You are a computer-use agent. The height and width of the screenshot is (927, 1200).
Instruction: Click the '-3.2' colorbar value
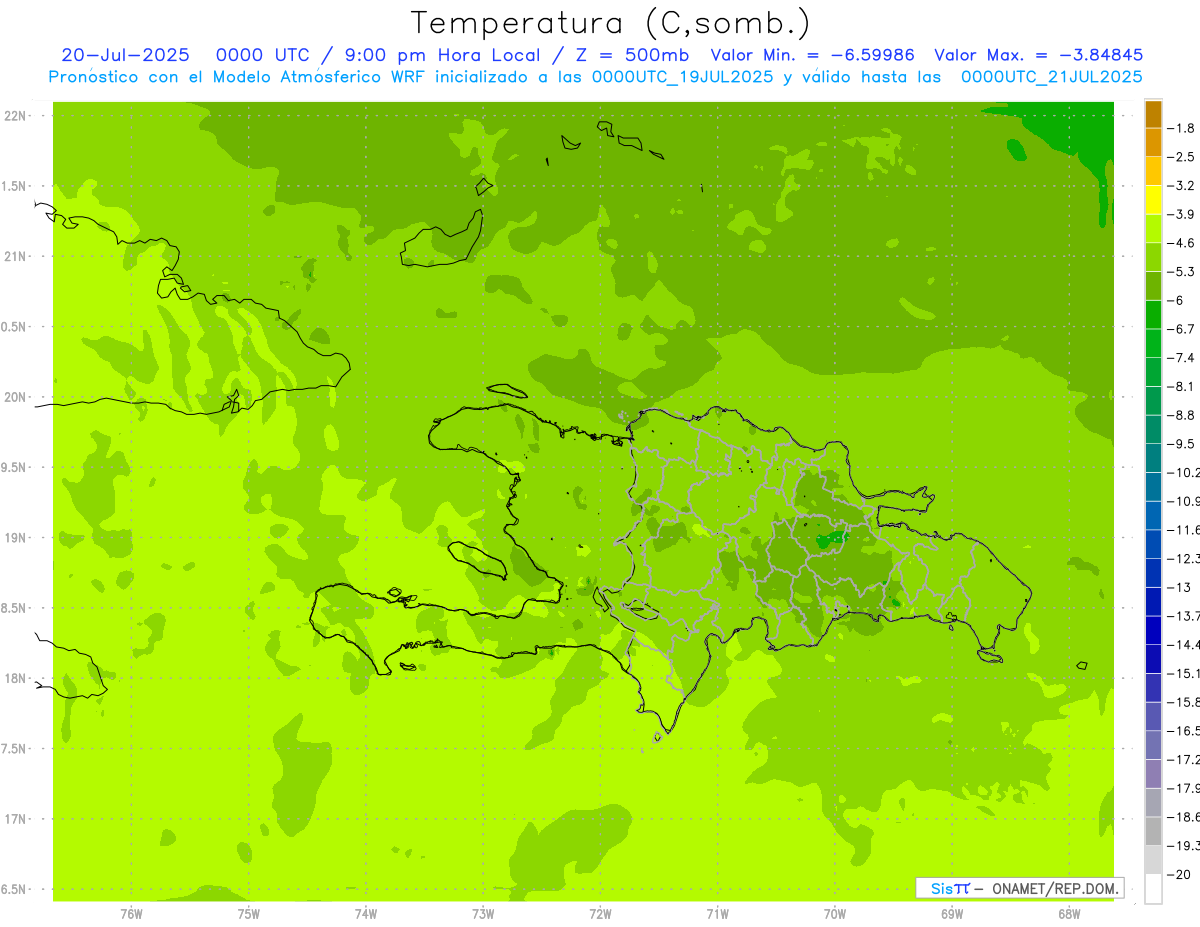1181,186
